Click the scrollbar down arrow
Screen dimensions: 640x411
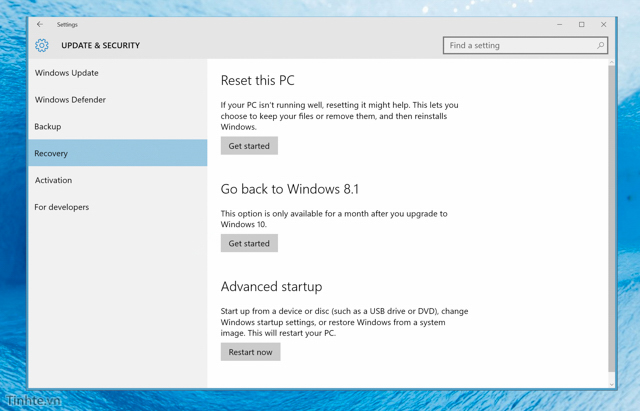tap(611, 384)
